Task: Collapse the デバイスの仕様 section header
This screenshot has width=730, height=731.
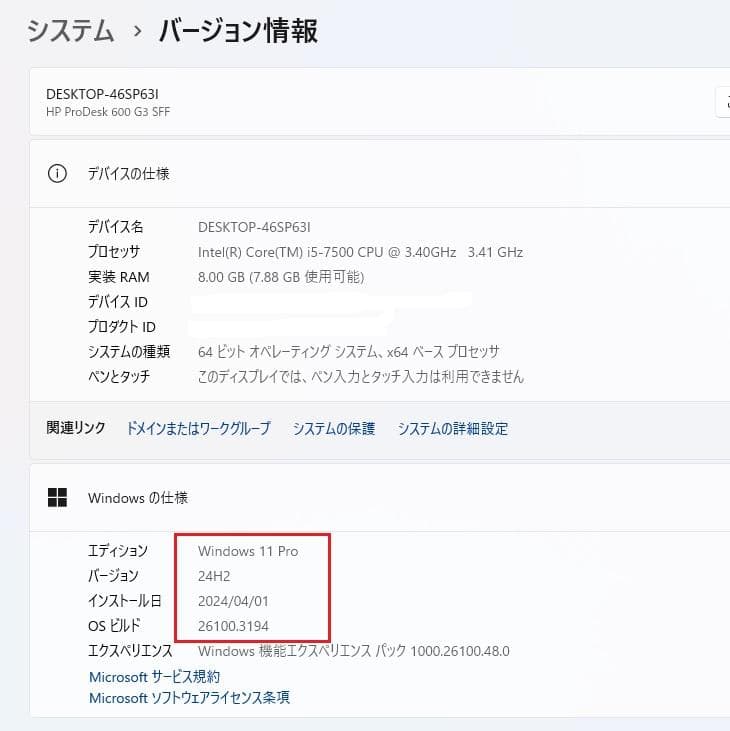Action: click(x=380, y=173)
